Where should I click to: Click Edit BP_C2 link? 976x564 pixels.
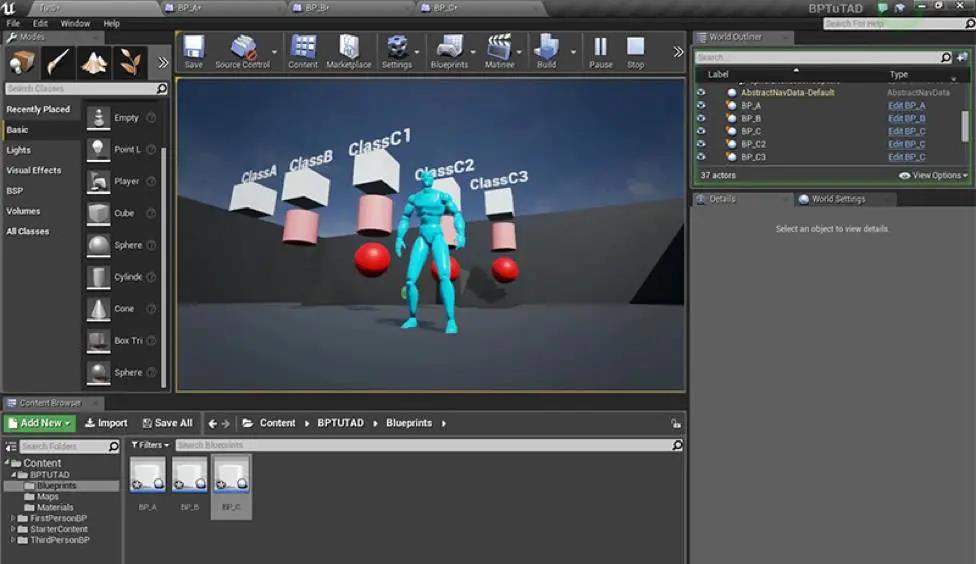906,144
